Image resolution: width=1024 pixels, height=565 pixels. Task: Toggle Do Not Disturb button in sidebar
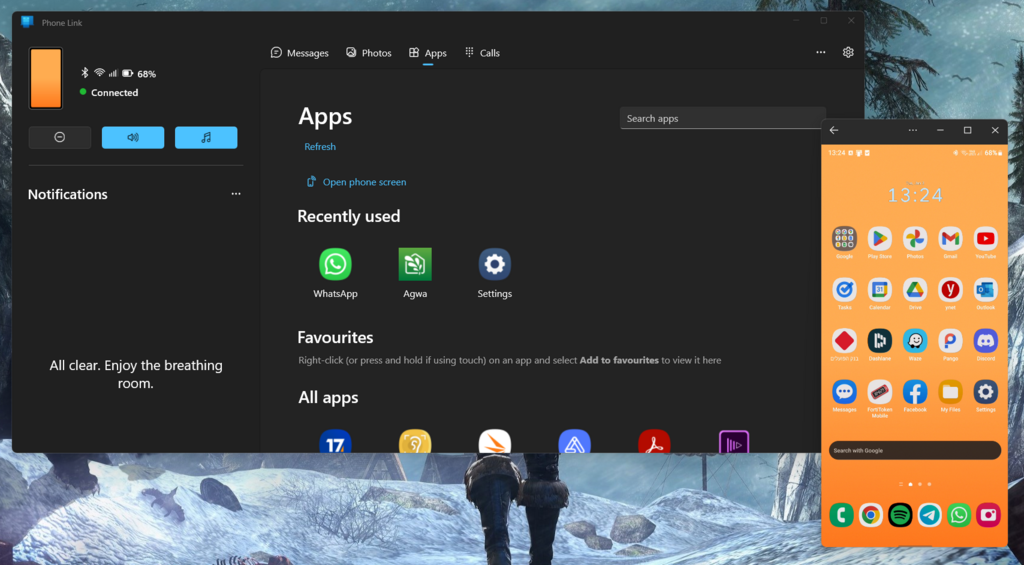pos(59,137)
